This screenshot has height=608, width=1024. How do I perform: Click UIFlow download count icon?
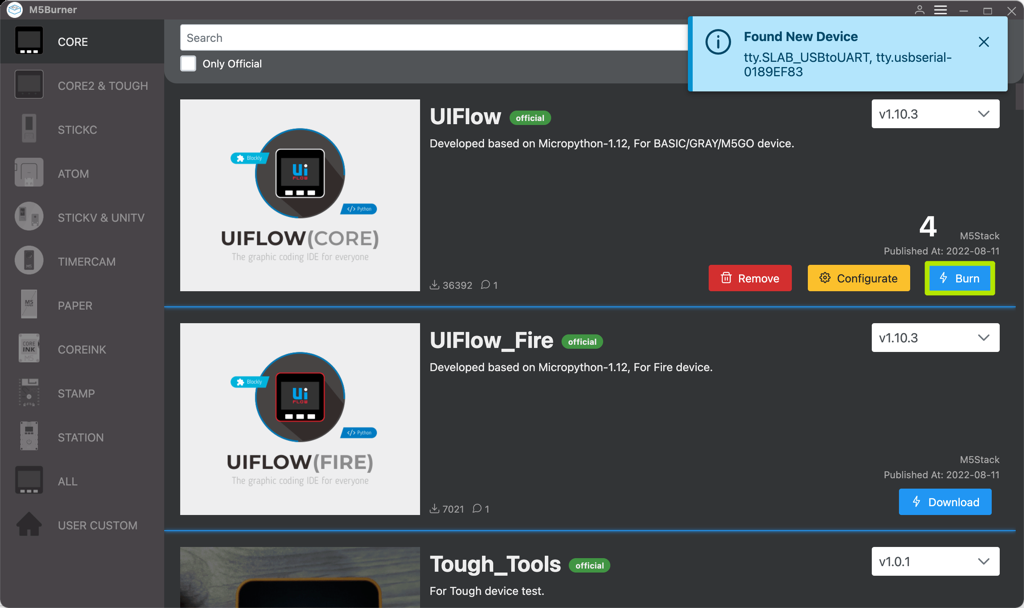(x=434, y=285)
